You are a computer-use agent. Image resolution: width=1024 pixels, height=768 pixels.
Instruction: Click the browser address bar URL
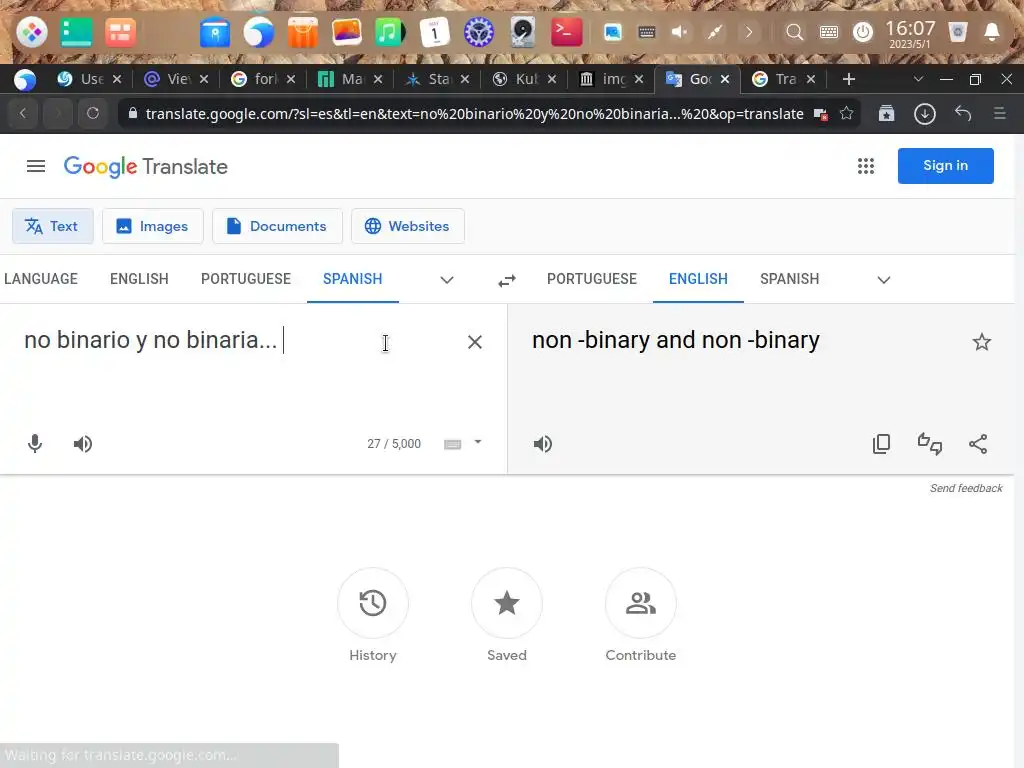474,114
